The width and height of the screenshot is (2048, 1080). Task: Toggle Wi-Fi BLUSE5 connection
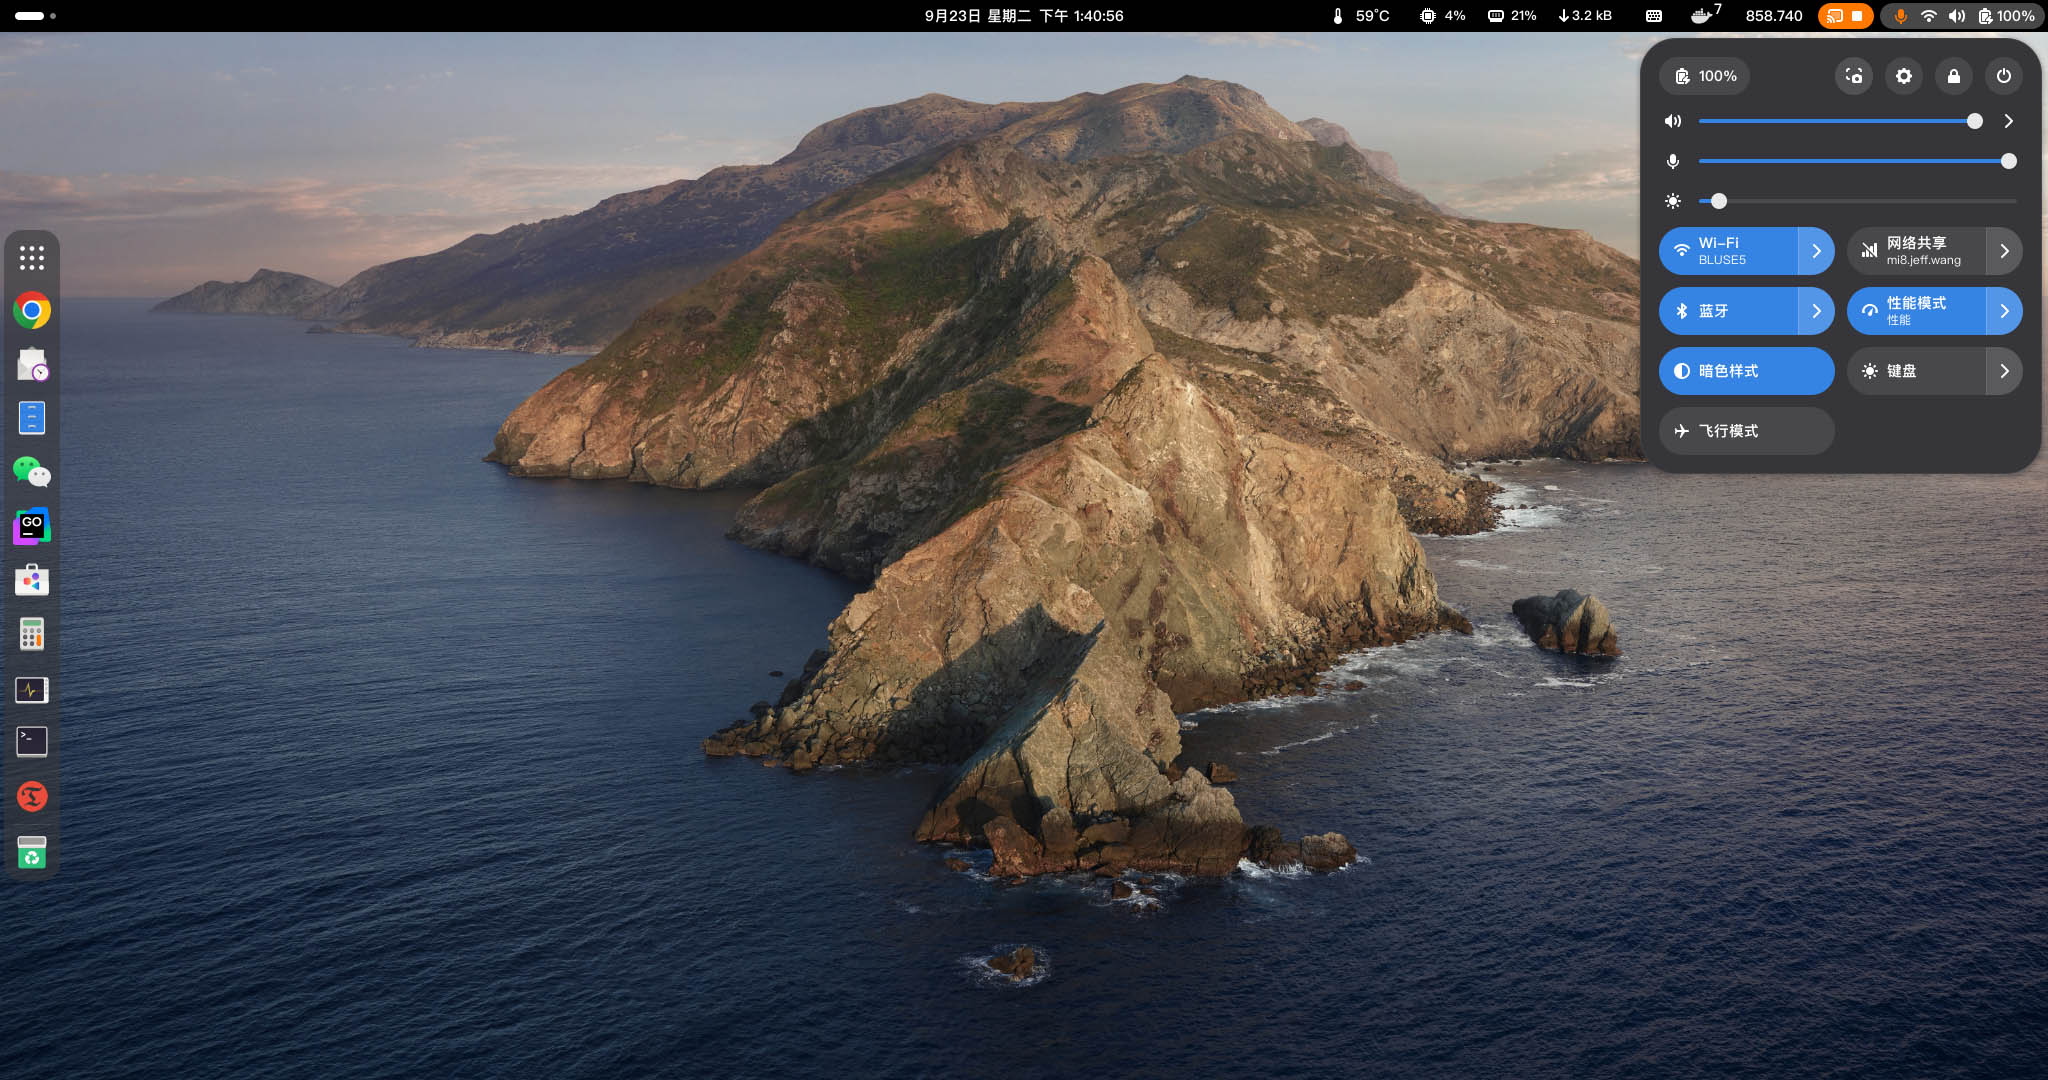click(x=1728, y=251)
